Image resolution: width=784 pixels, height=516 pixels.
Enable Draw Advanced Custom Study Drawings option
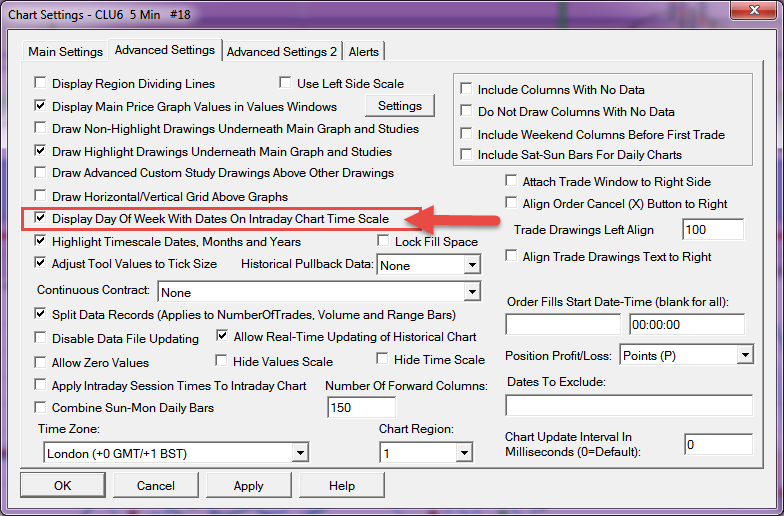click(x=40, y=172)
